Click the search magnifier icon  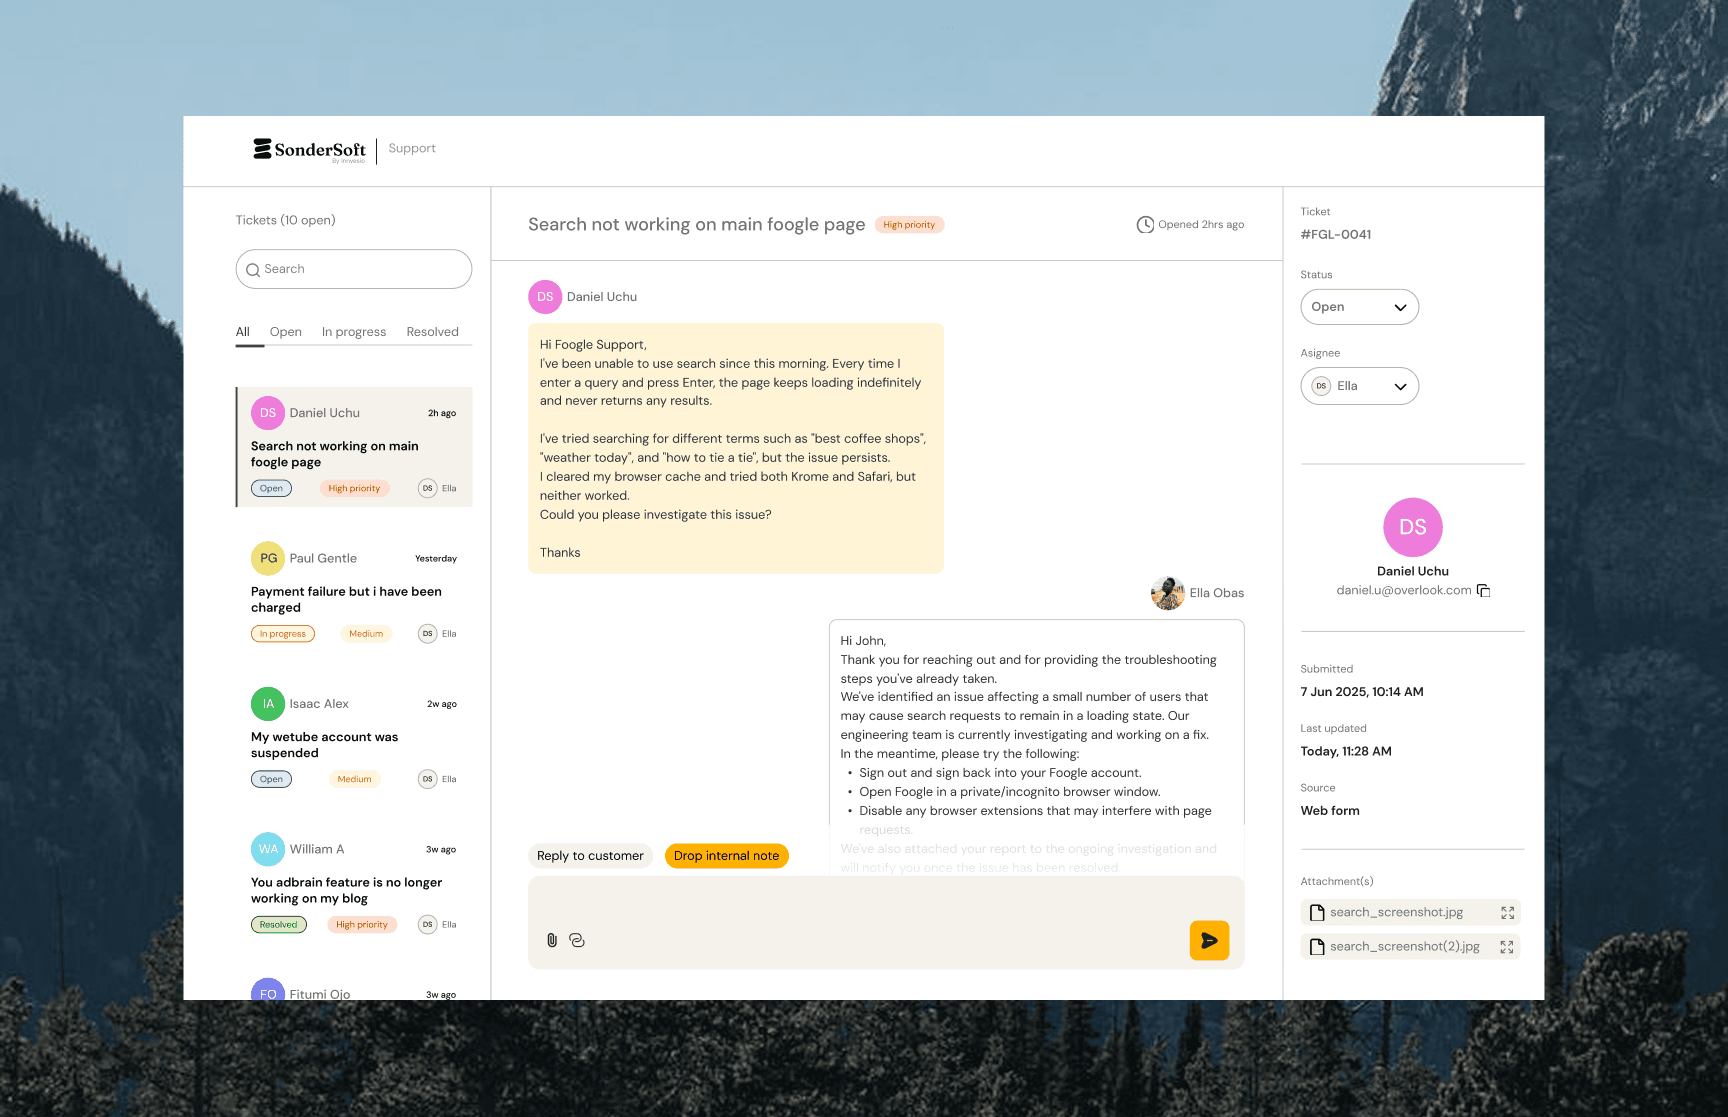point(253,270)
